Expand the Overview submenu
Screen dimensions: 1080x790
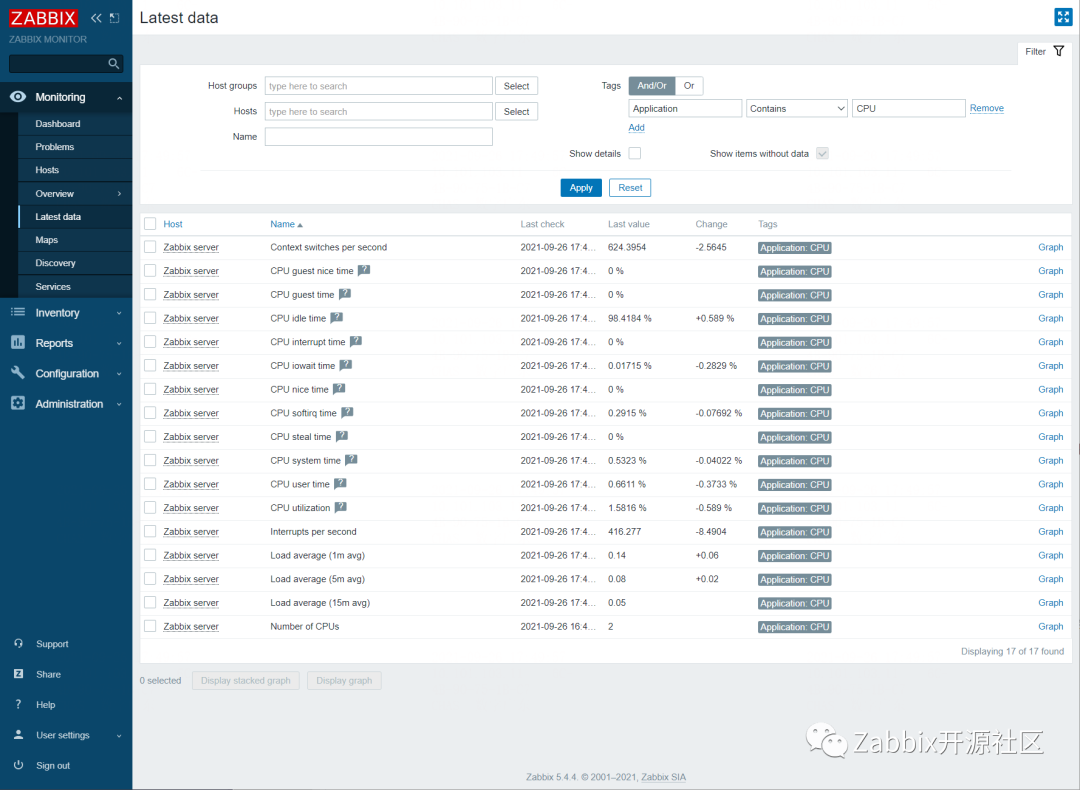click(119, 194)
